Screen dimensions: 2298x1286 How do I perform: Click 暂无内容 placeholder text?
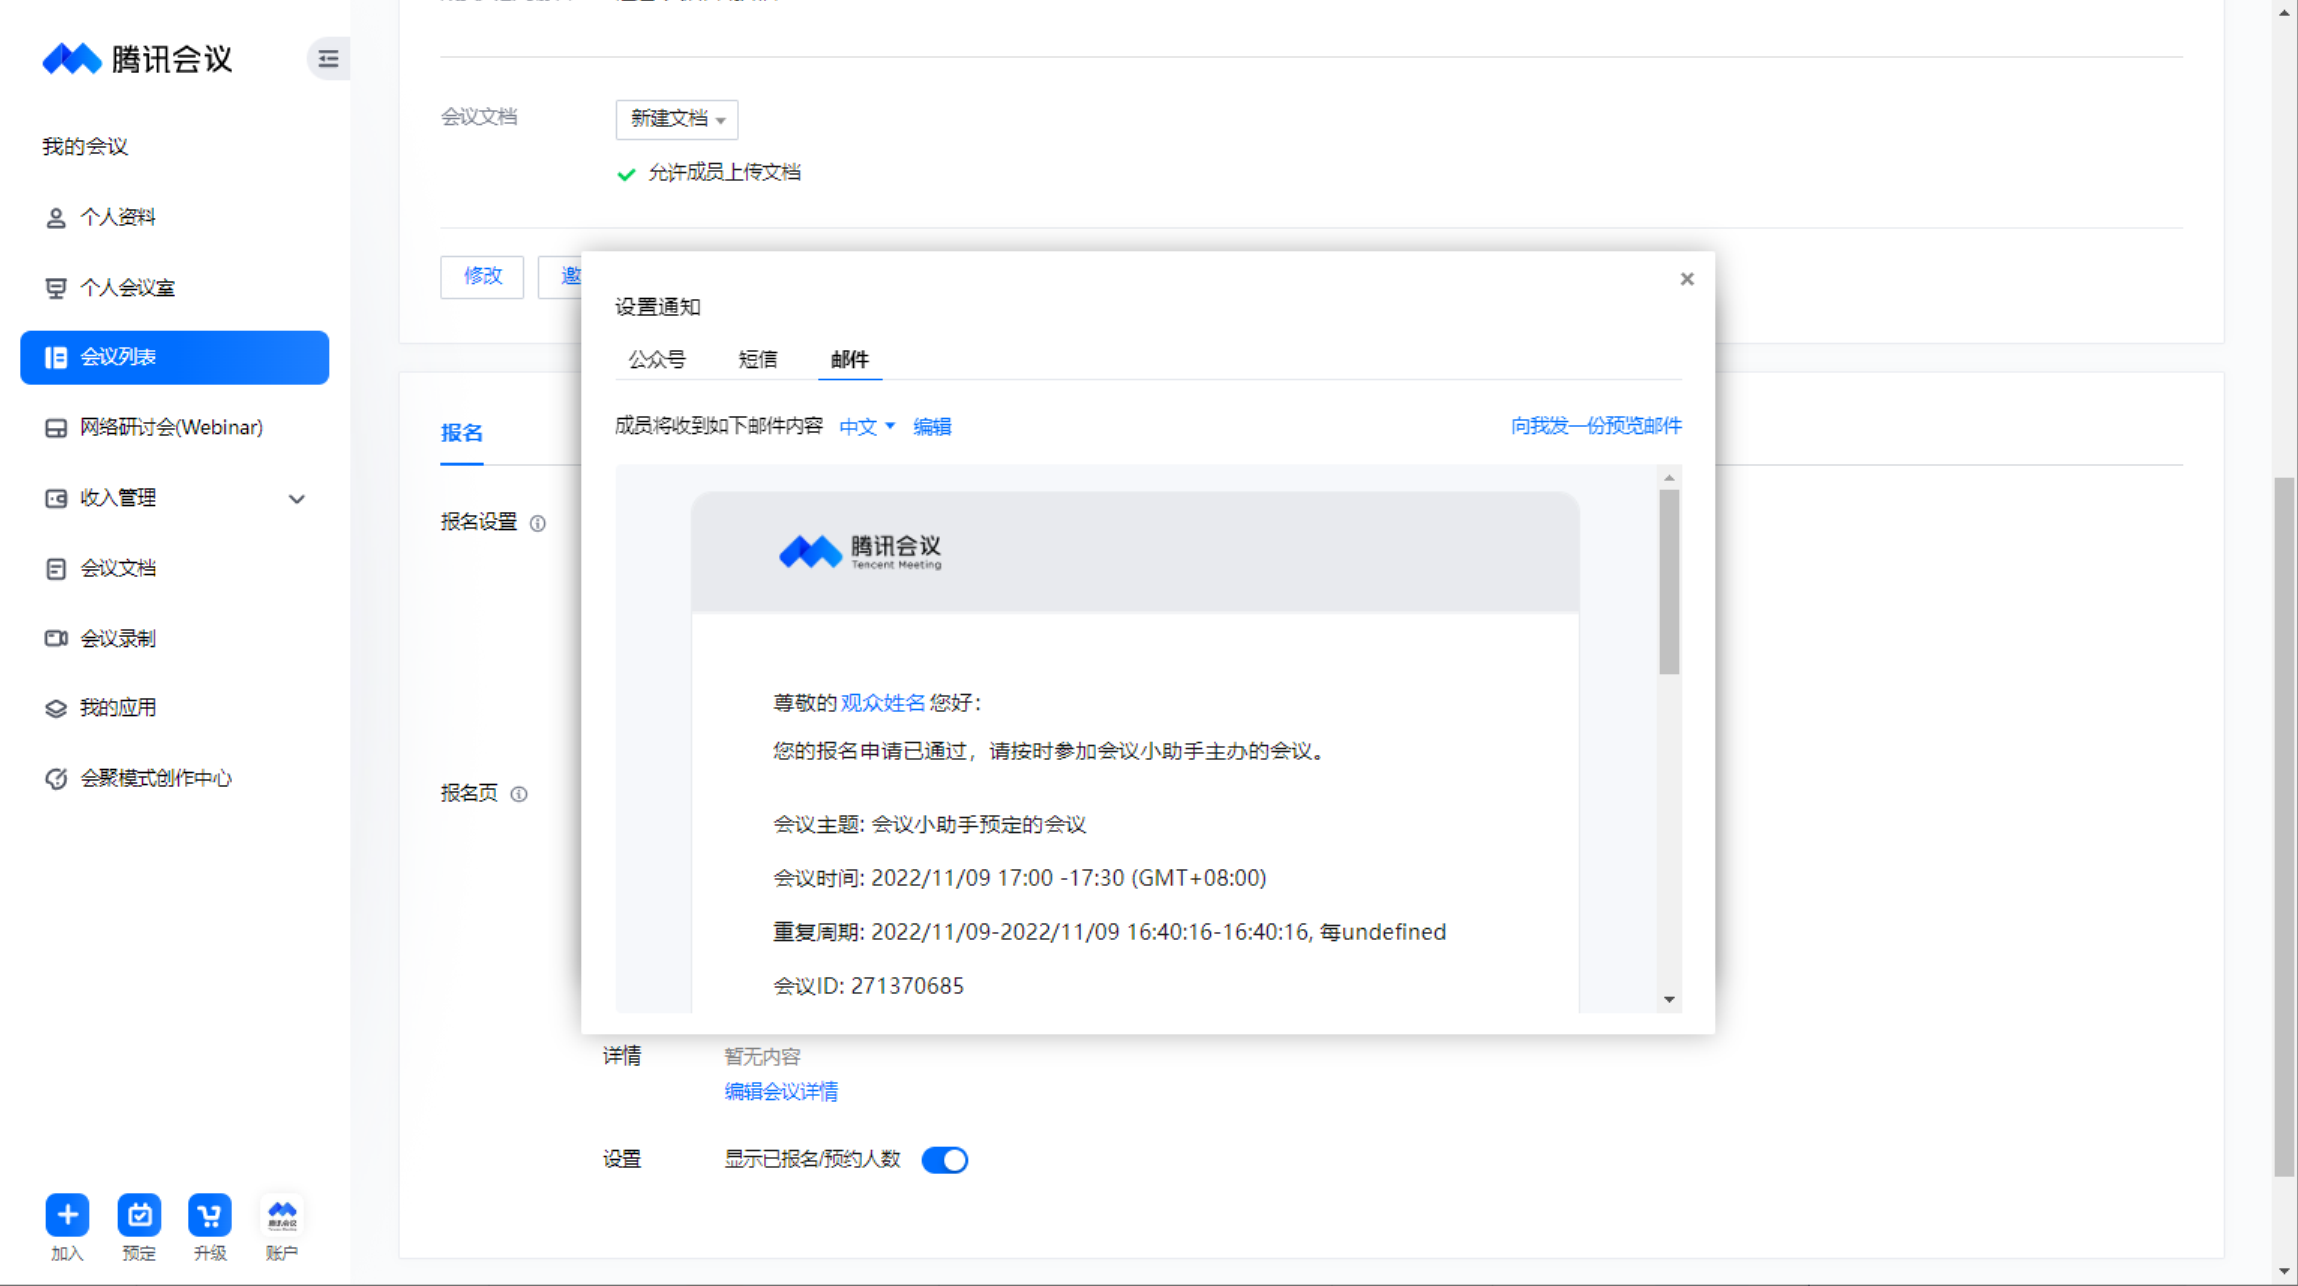tap(762, 1057)
